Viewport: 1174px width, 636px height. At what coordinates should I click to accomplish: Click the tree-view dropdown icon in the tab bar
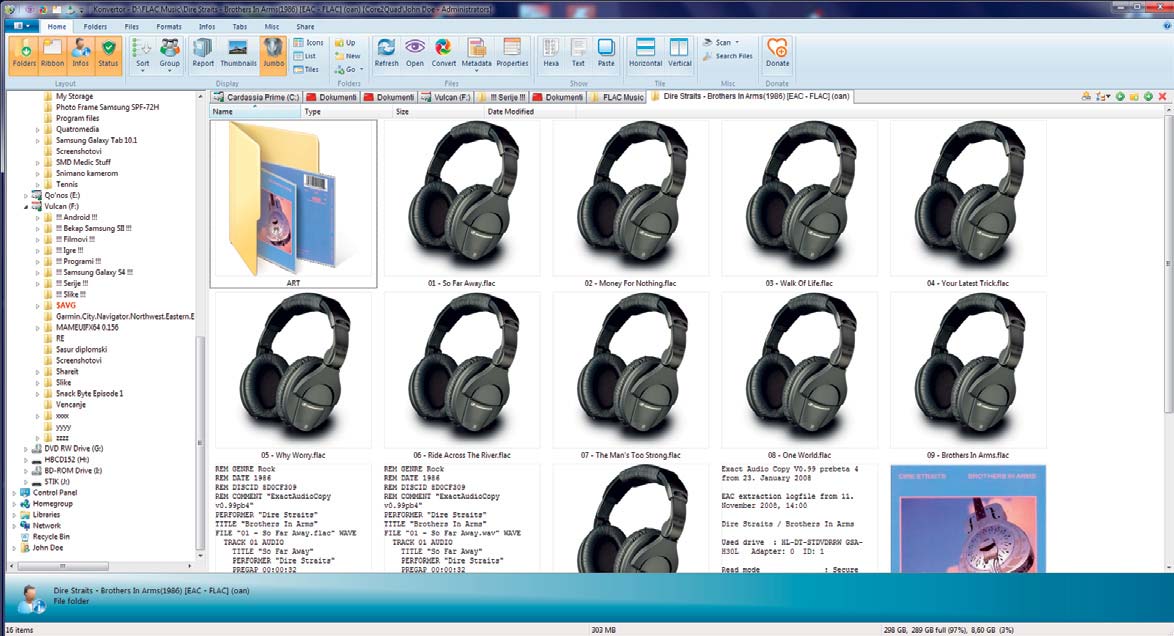[1103, 97]
